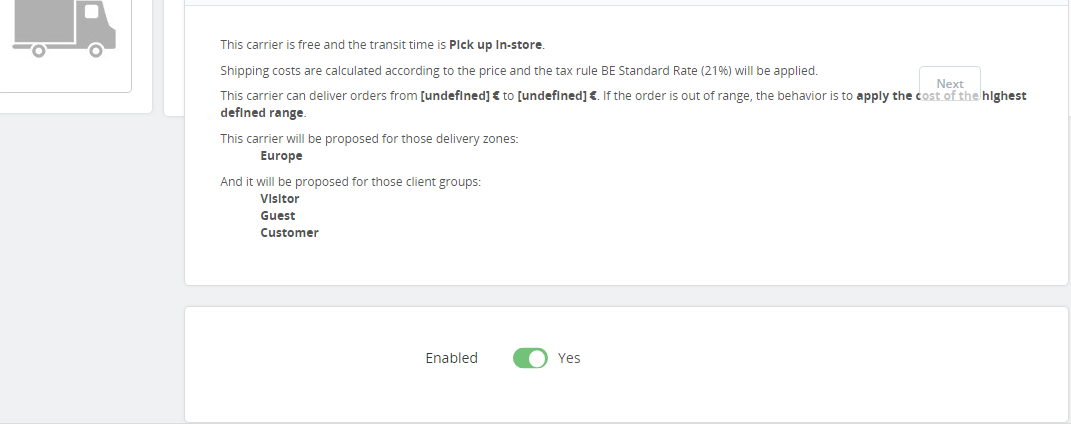Click the bold "defined range" text
This screenshot has height=425, width=1071.
click(x=262, y=113)
